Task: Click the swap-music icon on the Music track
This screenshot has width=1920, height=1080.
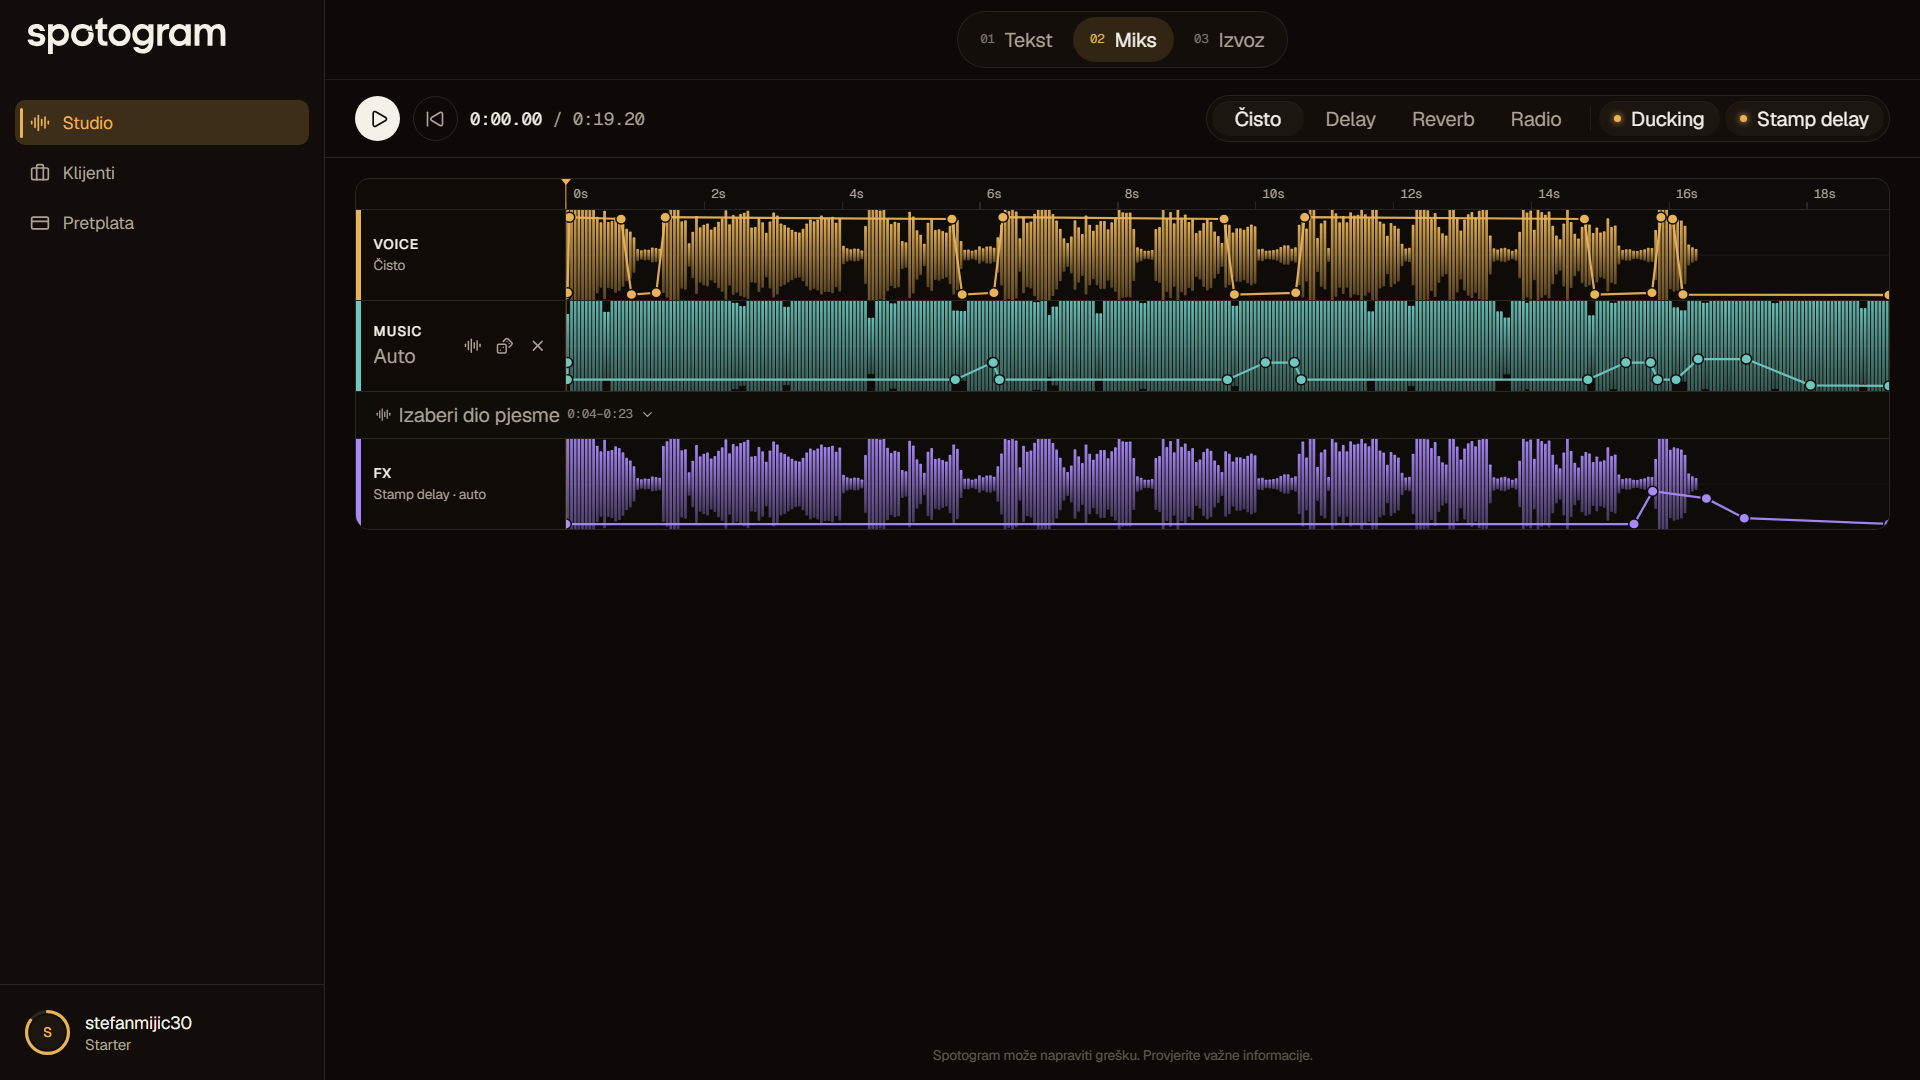Action: pos(505,346)
